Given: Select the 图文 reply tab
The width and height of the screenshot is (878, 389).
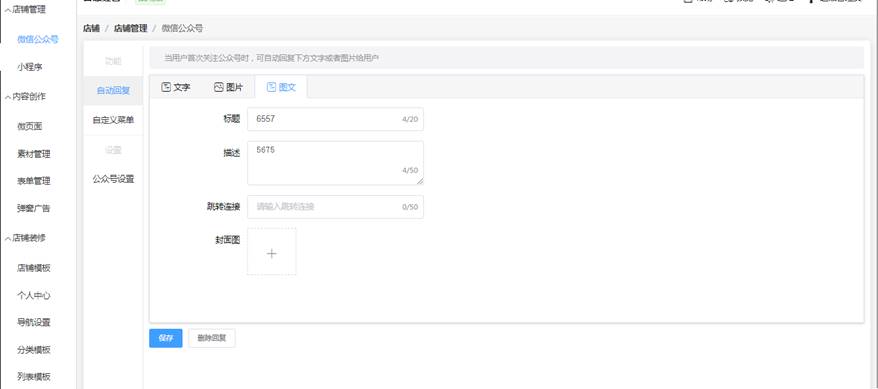Looking at the screenshot, I should tap(281, 87).
